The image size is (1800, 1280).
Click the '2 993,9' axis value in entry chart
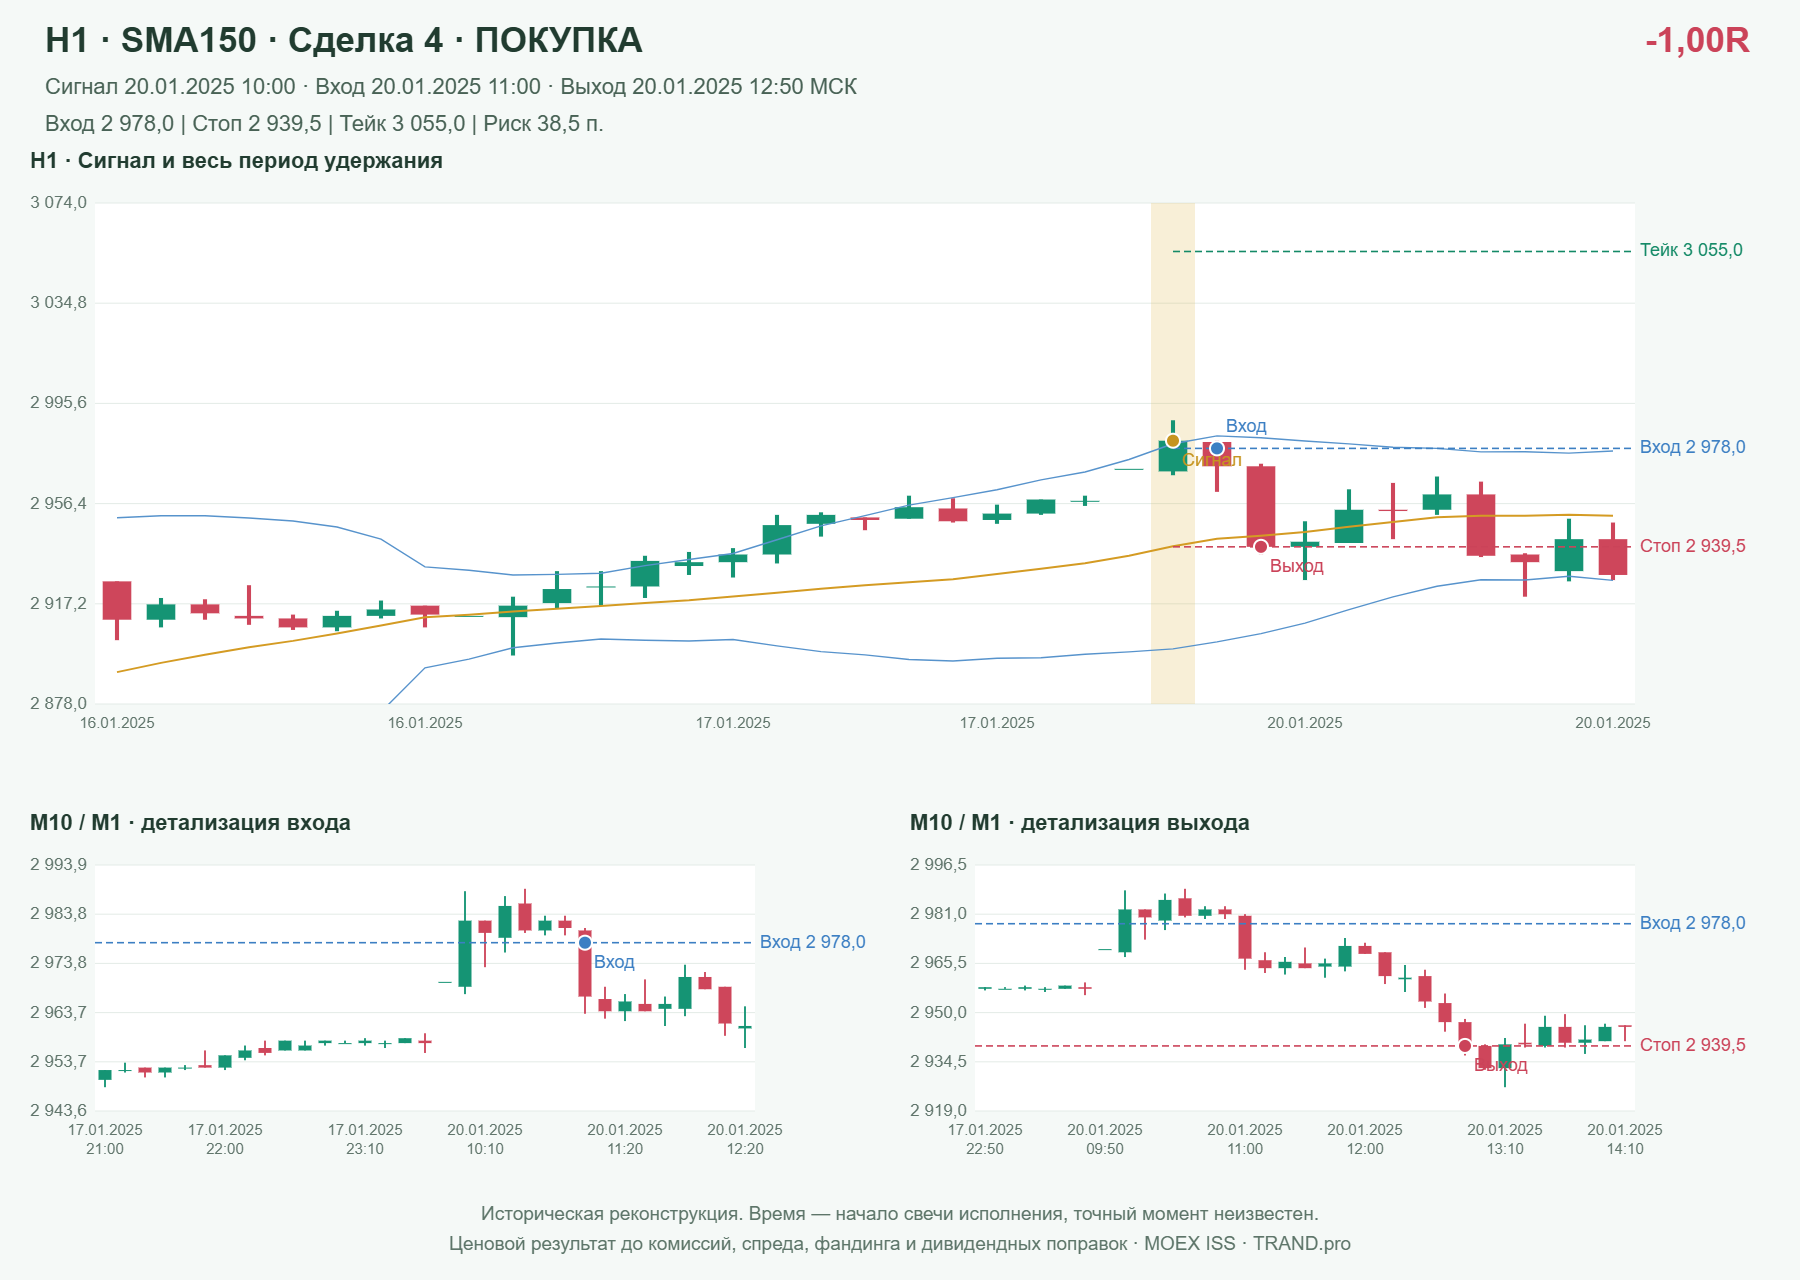(58, 865)
